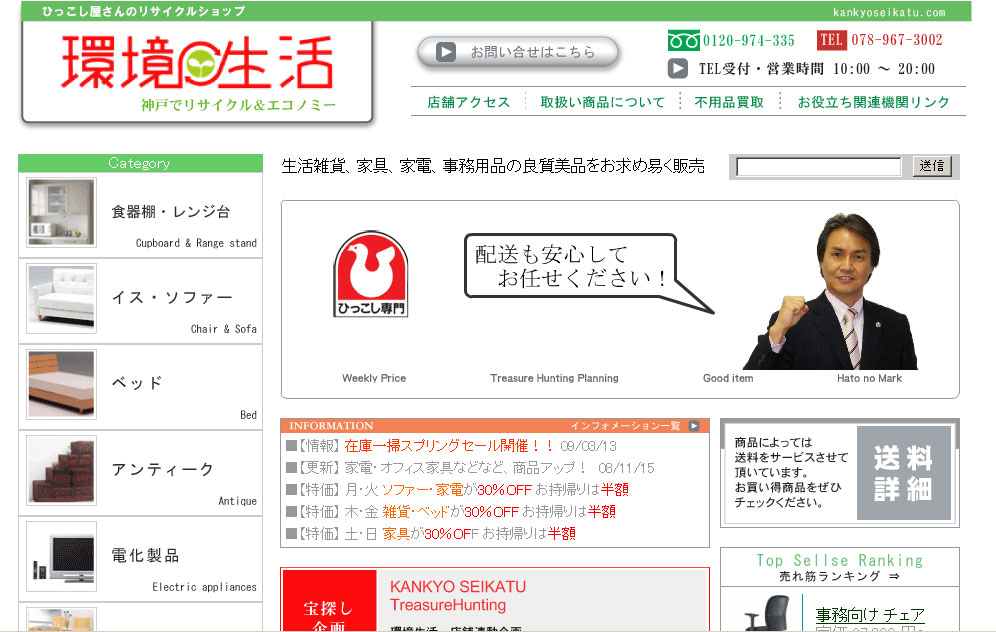
Task: Click the Hato no Mark label
Action: pyautogui.click(x=869, y=378)
